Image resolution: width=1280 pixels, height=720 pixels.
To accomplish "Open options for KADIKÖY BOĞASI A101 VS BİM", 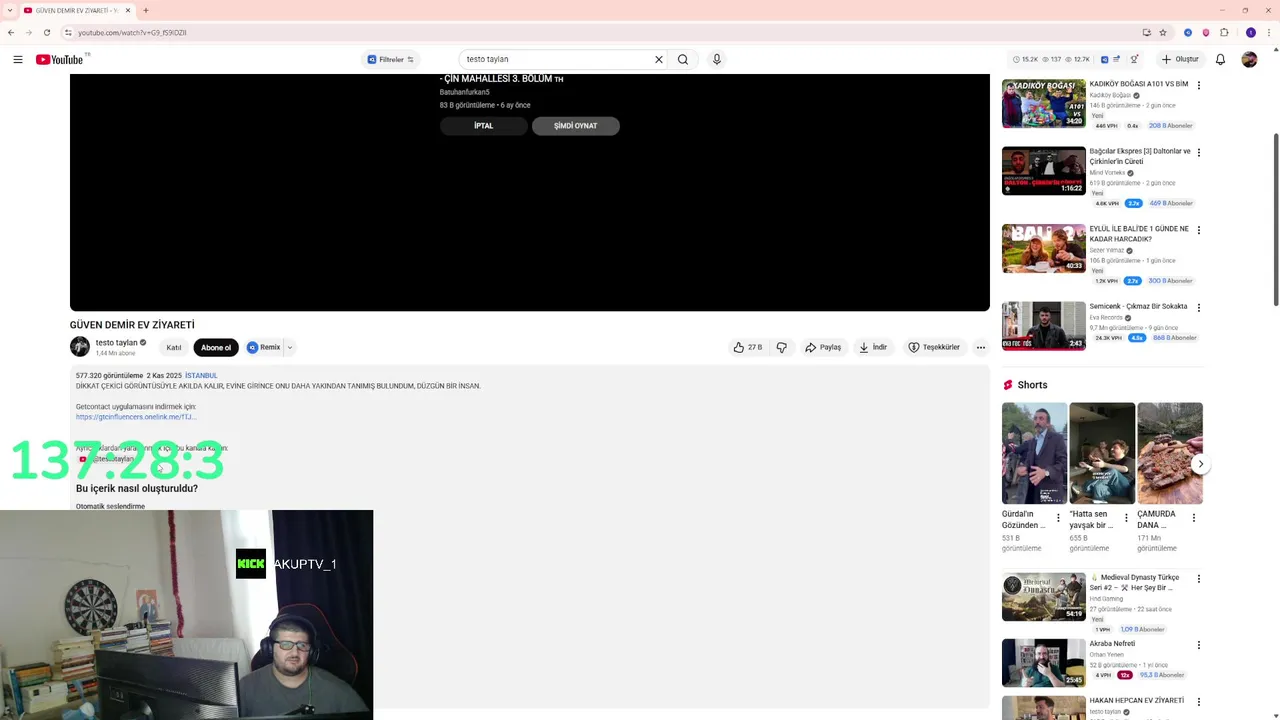I will (x=1199, y=85).
